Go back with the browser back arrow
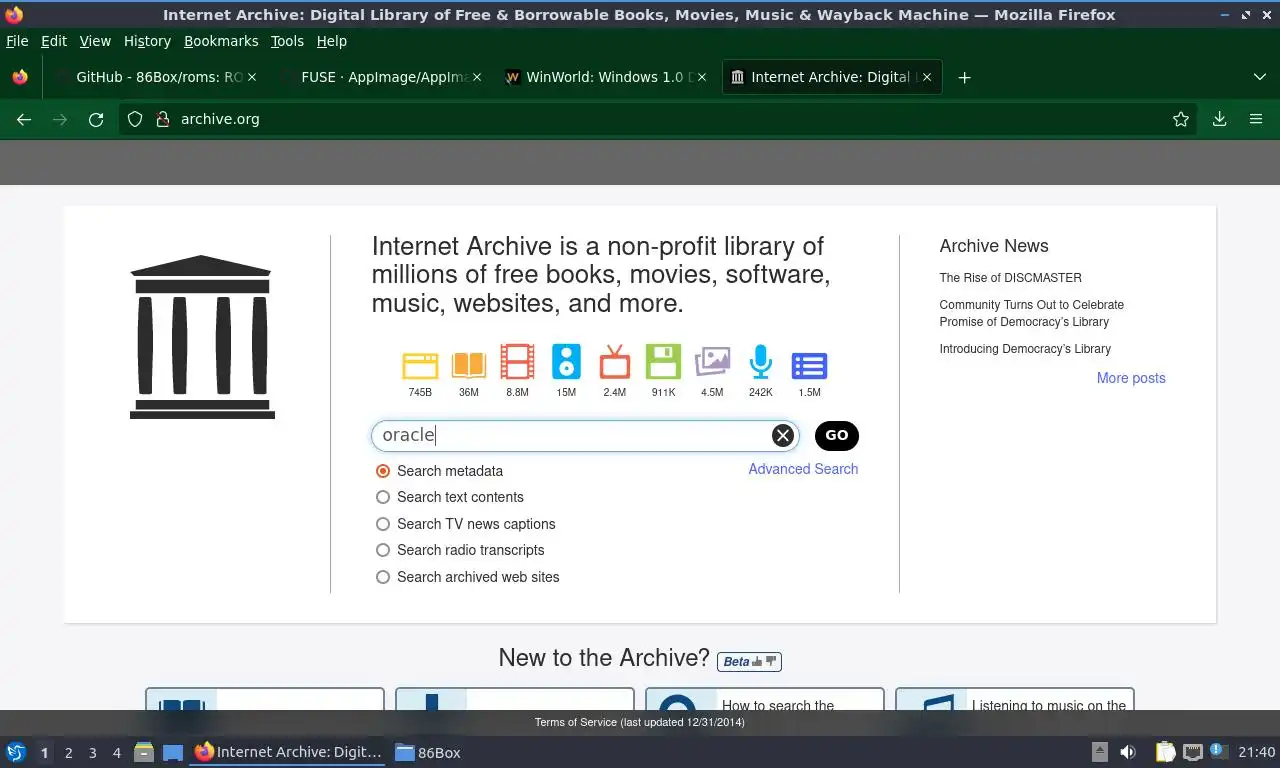The width and height of the screenshot is (1280, 768). coord(24,119)
